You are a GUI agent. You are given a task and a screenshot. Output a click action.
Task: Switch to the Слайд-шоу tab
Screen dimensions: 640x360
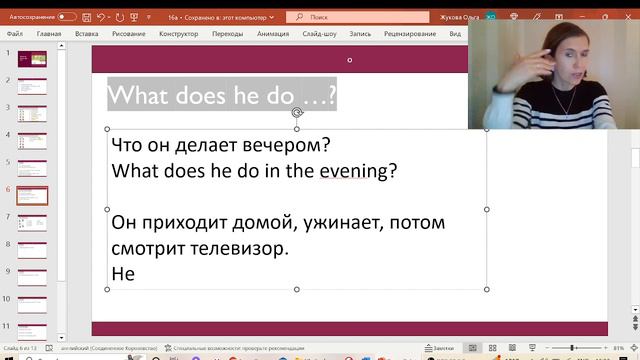tap(319, 34)
